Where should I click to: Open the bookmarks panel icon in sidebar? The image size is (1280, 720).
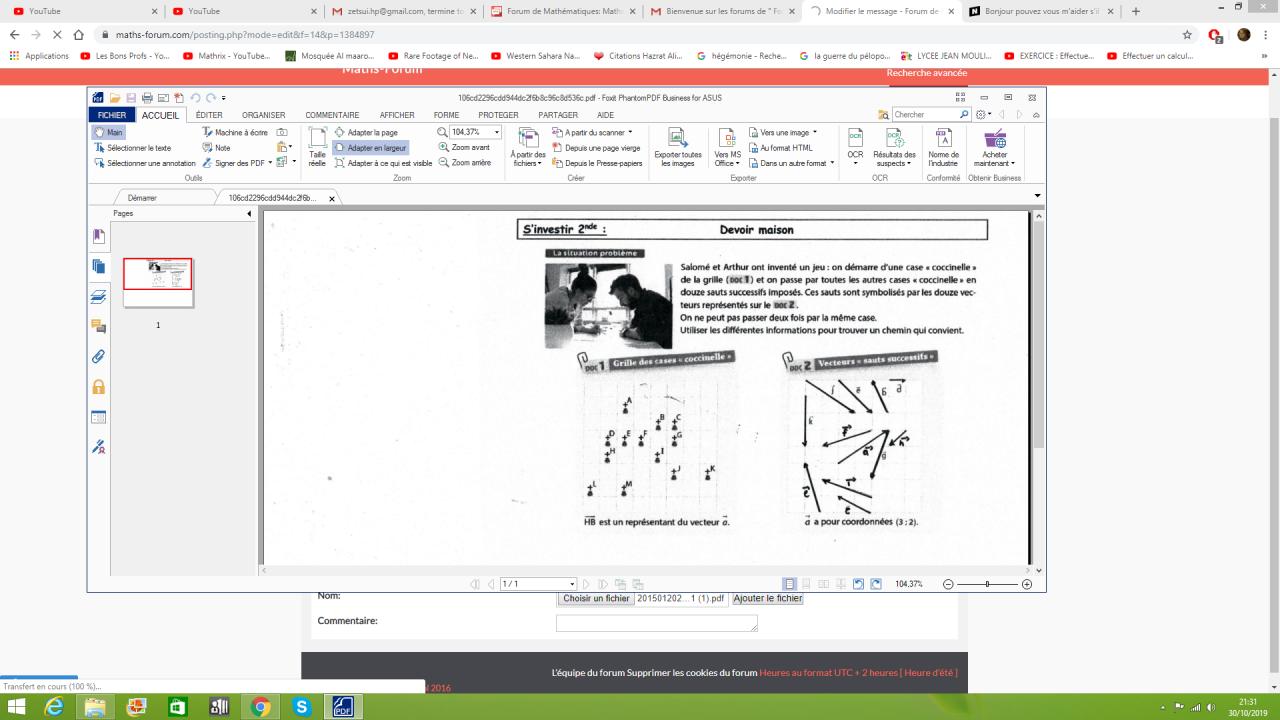point(99,236)
